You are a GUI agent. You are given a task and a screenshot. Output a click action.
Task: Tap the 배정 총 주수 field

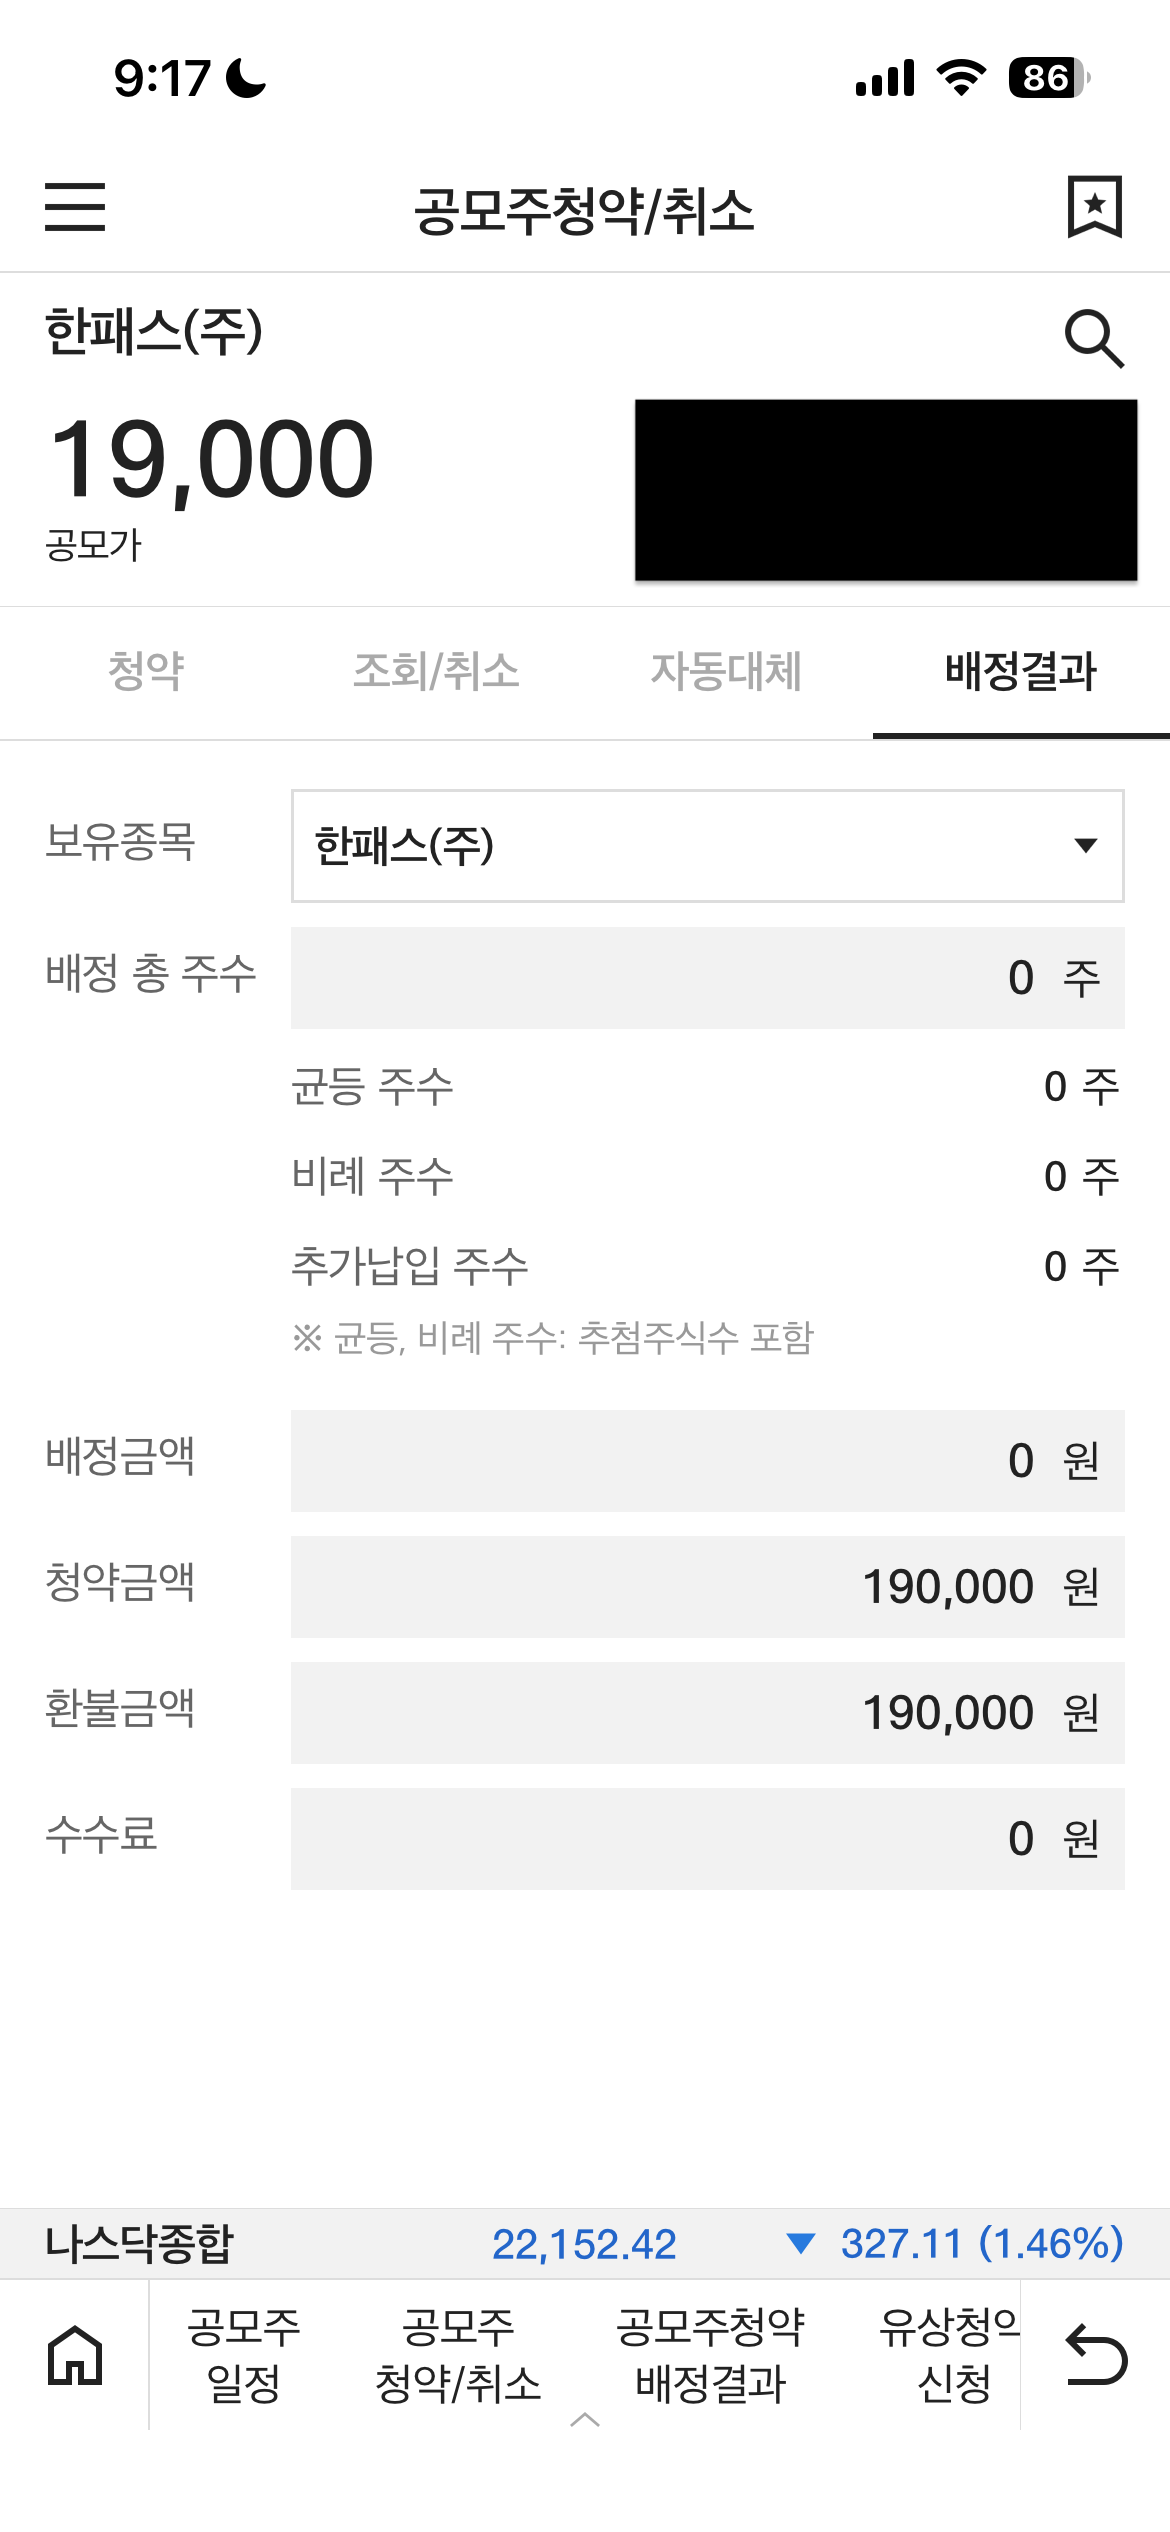coord(707,977)
